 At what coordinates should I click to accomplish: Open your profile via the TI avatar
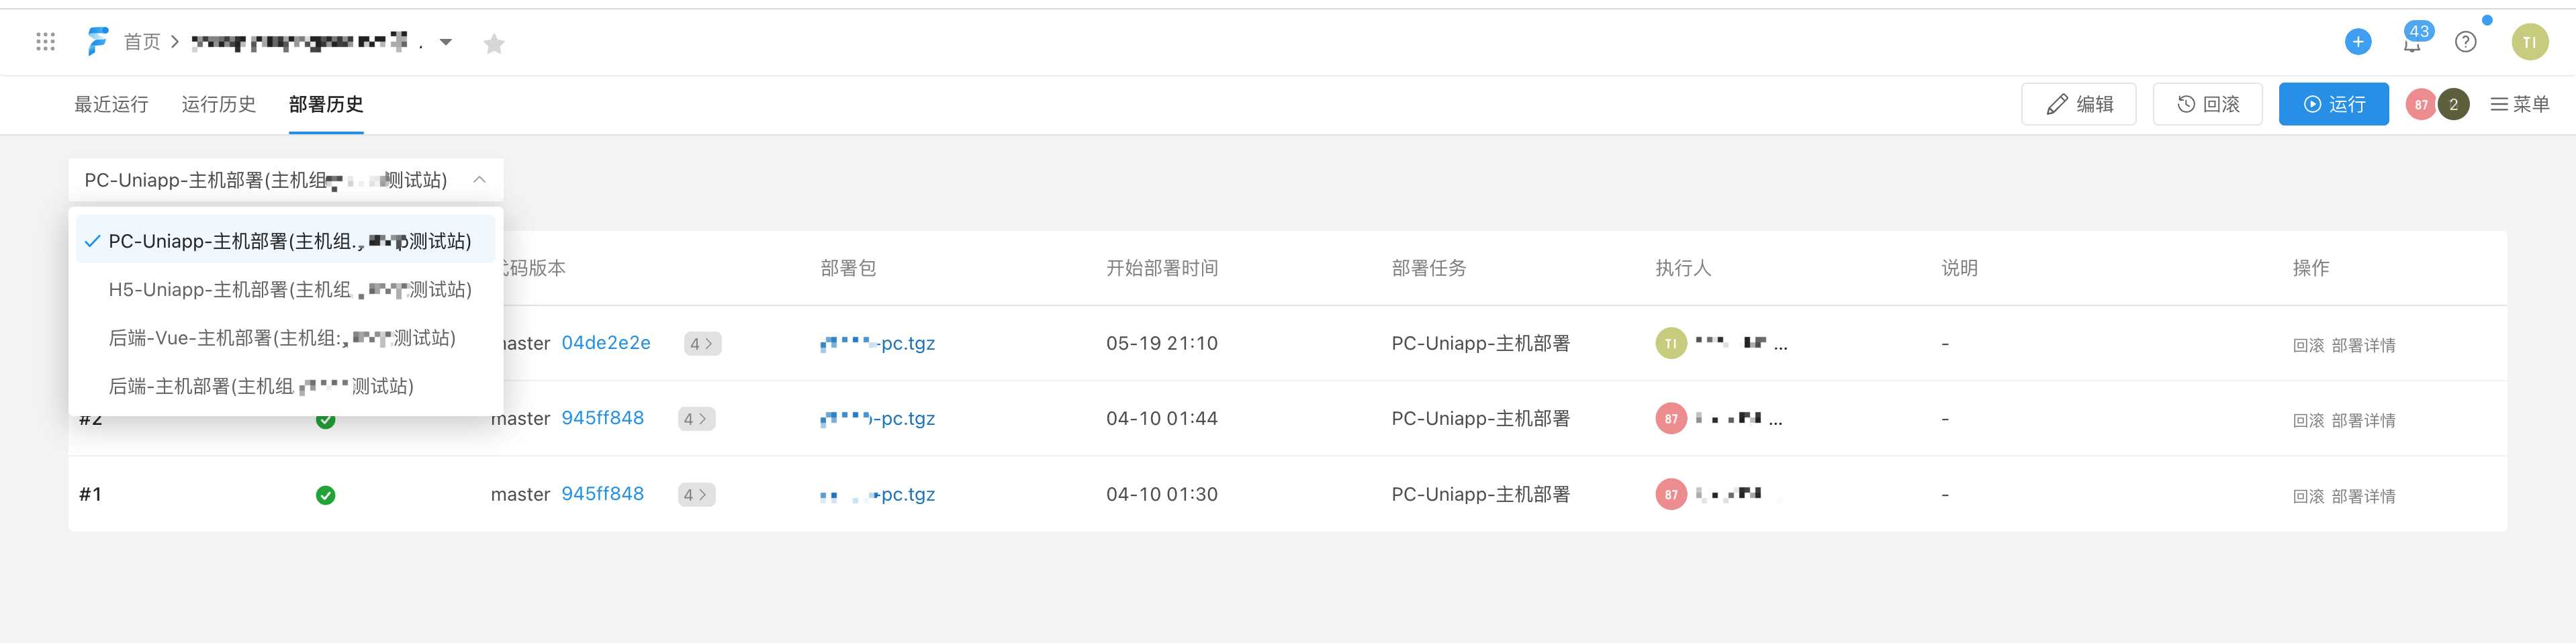[2531, 41]
